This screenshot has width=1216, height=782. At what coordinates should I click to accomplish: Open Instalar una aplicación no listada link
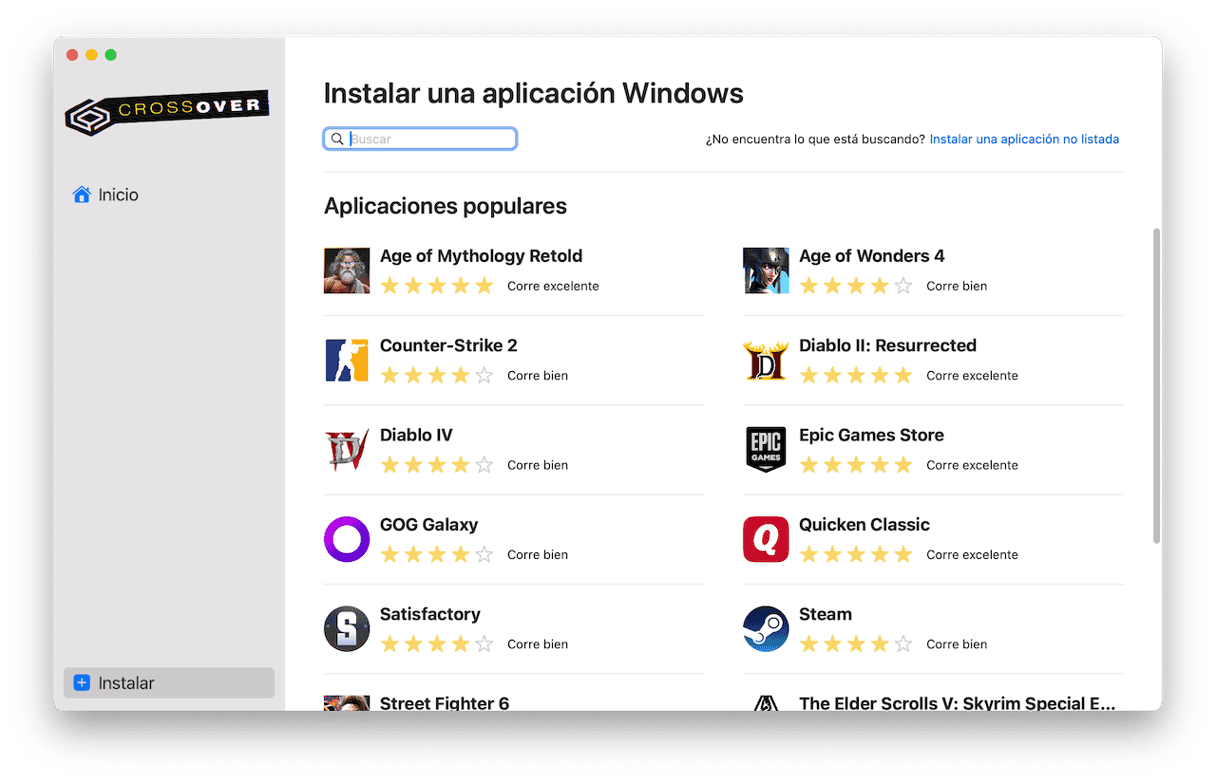[x=1024, y=139]
